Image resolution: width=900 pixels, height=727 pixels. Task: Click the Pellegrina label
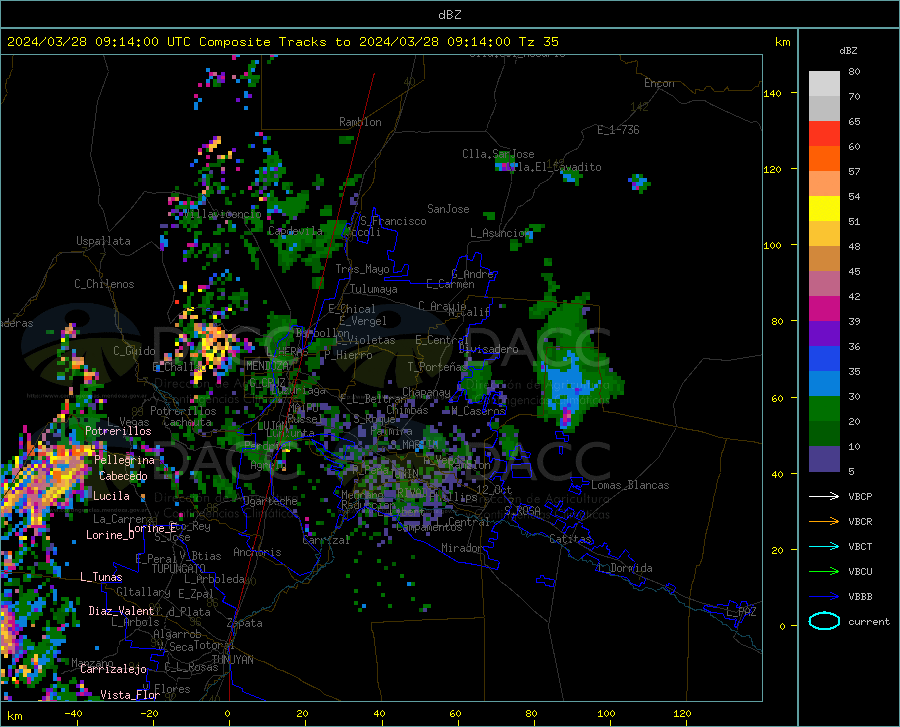coord(125,460)
